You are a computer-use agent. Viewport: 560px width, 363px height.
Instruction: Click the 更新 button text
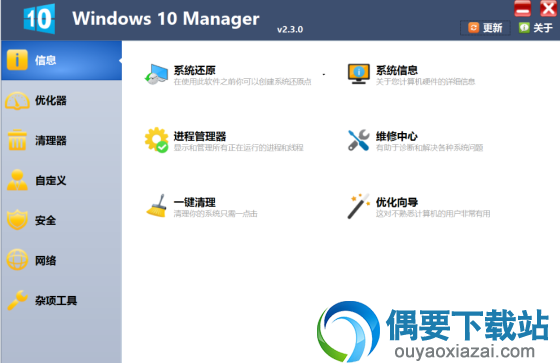tap(492, 28)
